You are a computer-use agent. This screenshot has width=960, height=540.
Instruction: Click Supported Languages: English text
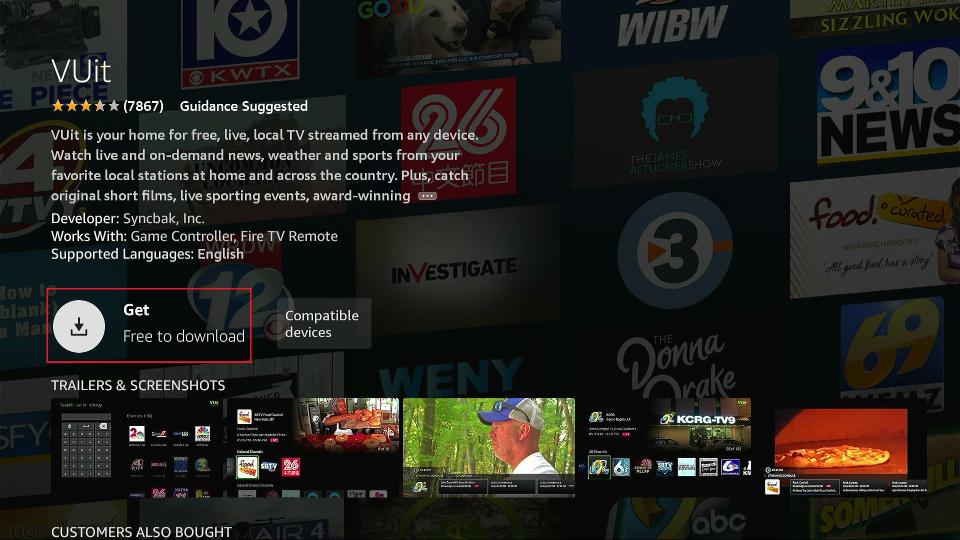(147, 253)
